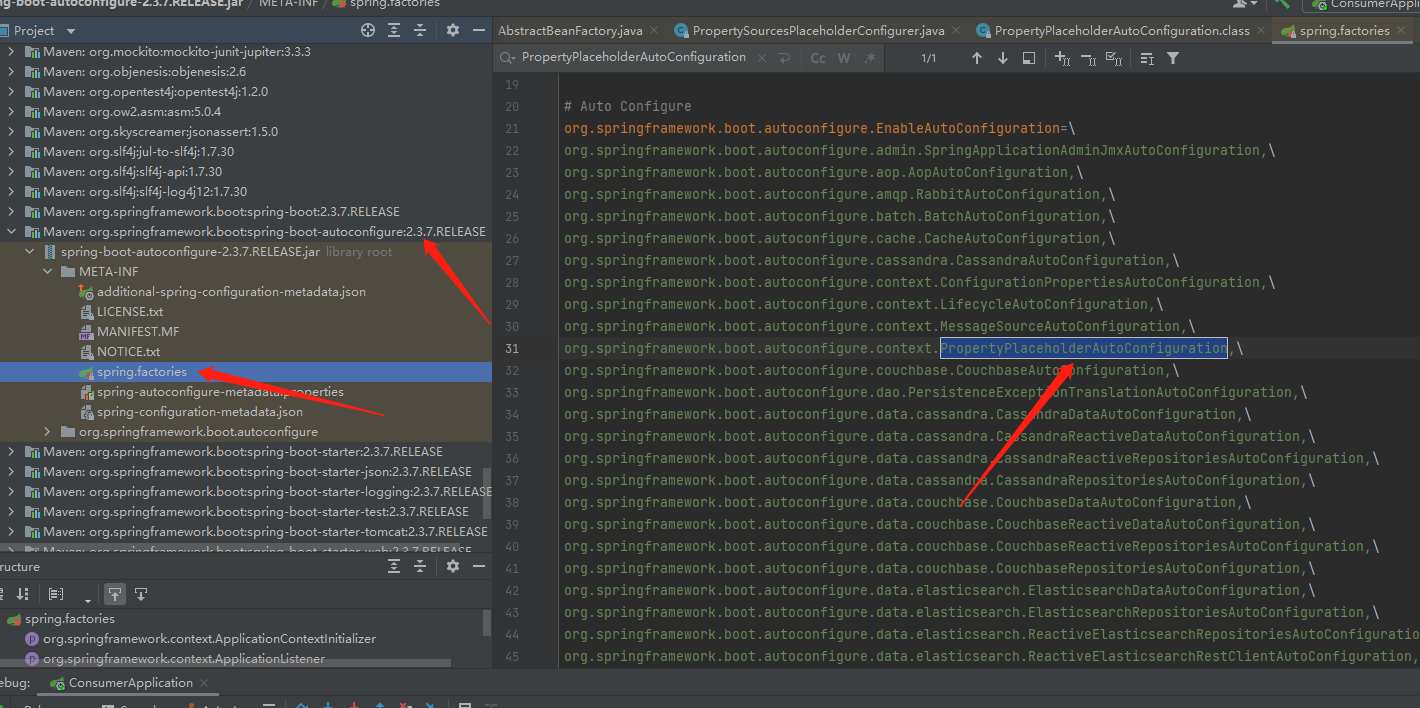Select opened file locator icon in Project panel
Image resolution: width=1420 pixels, height=708 pixels.
coord(369,31)
